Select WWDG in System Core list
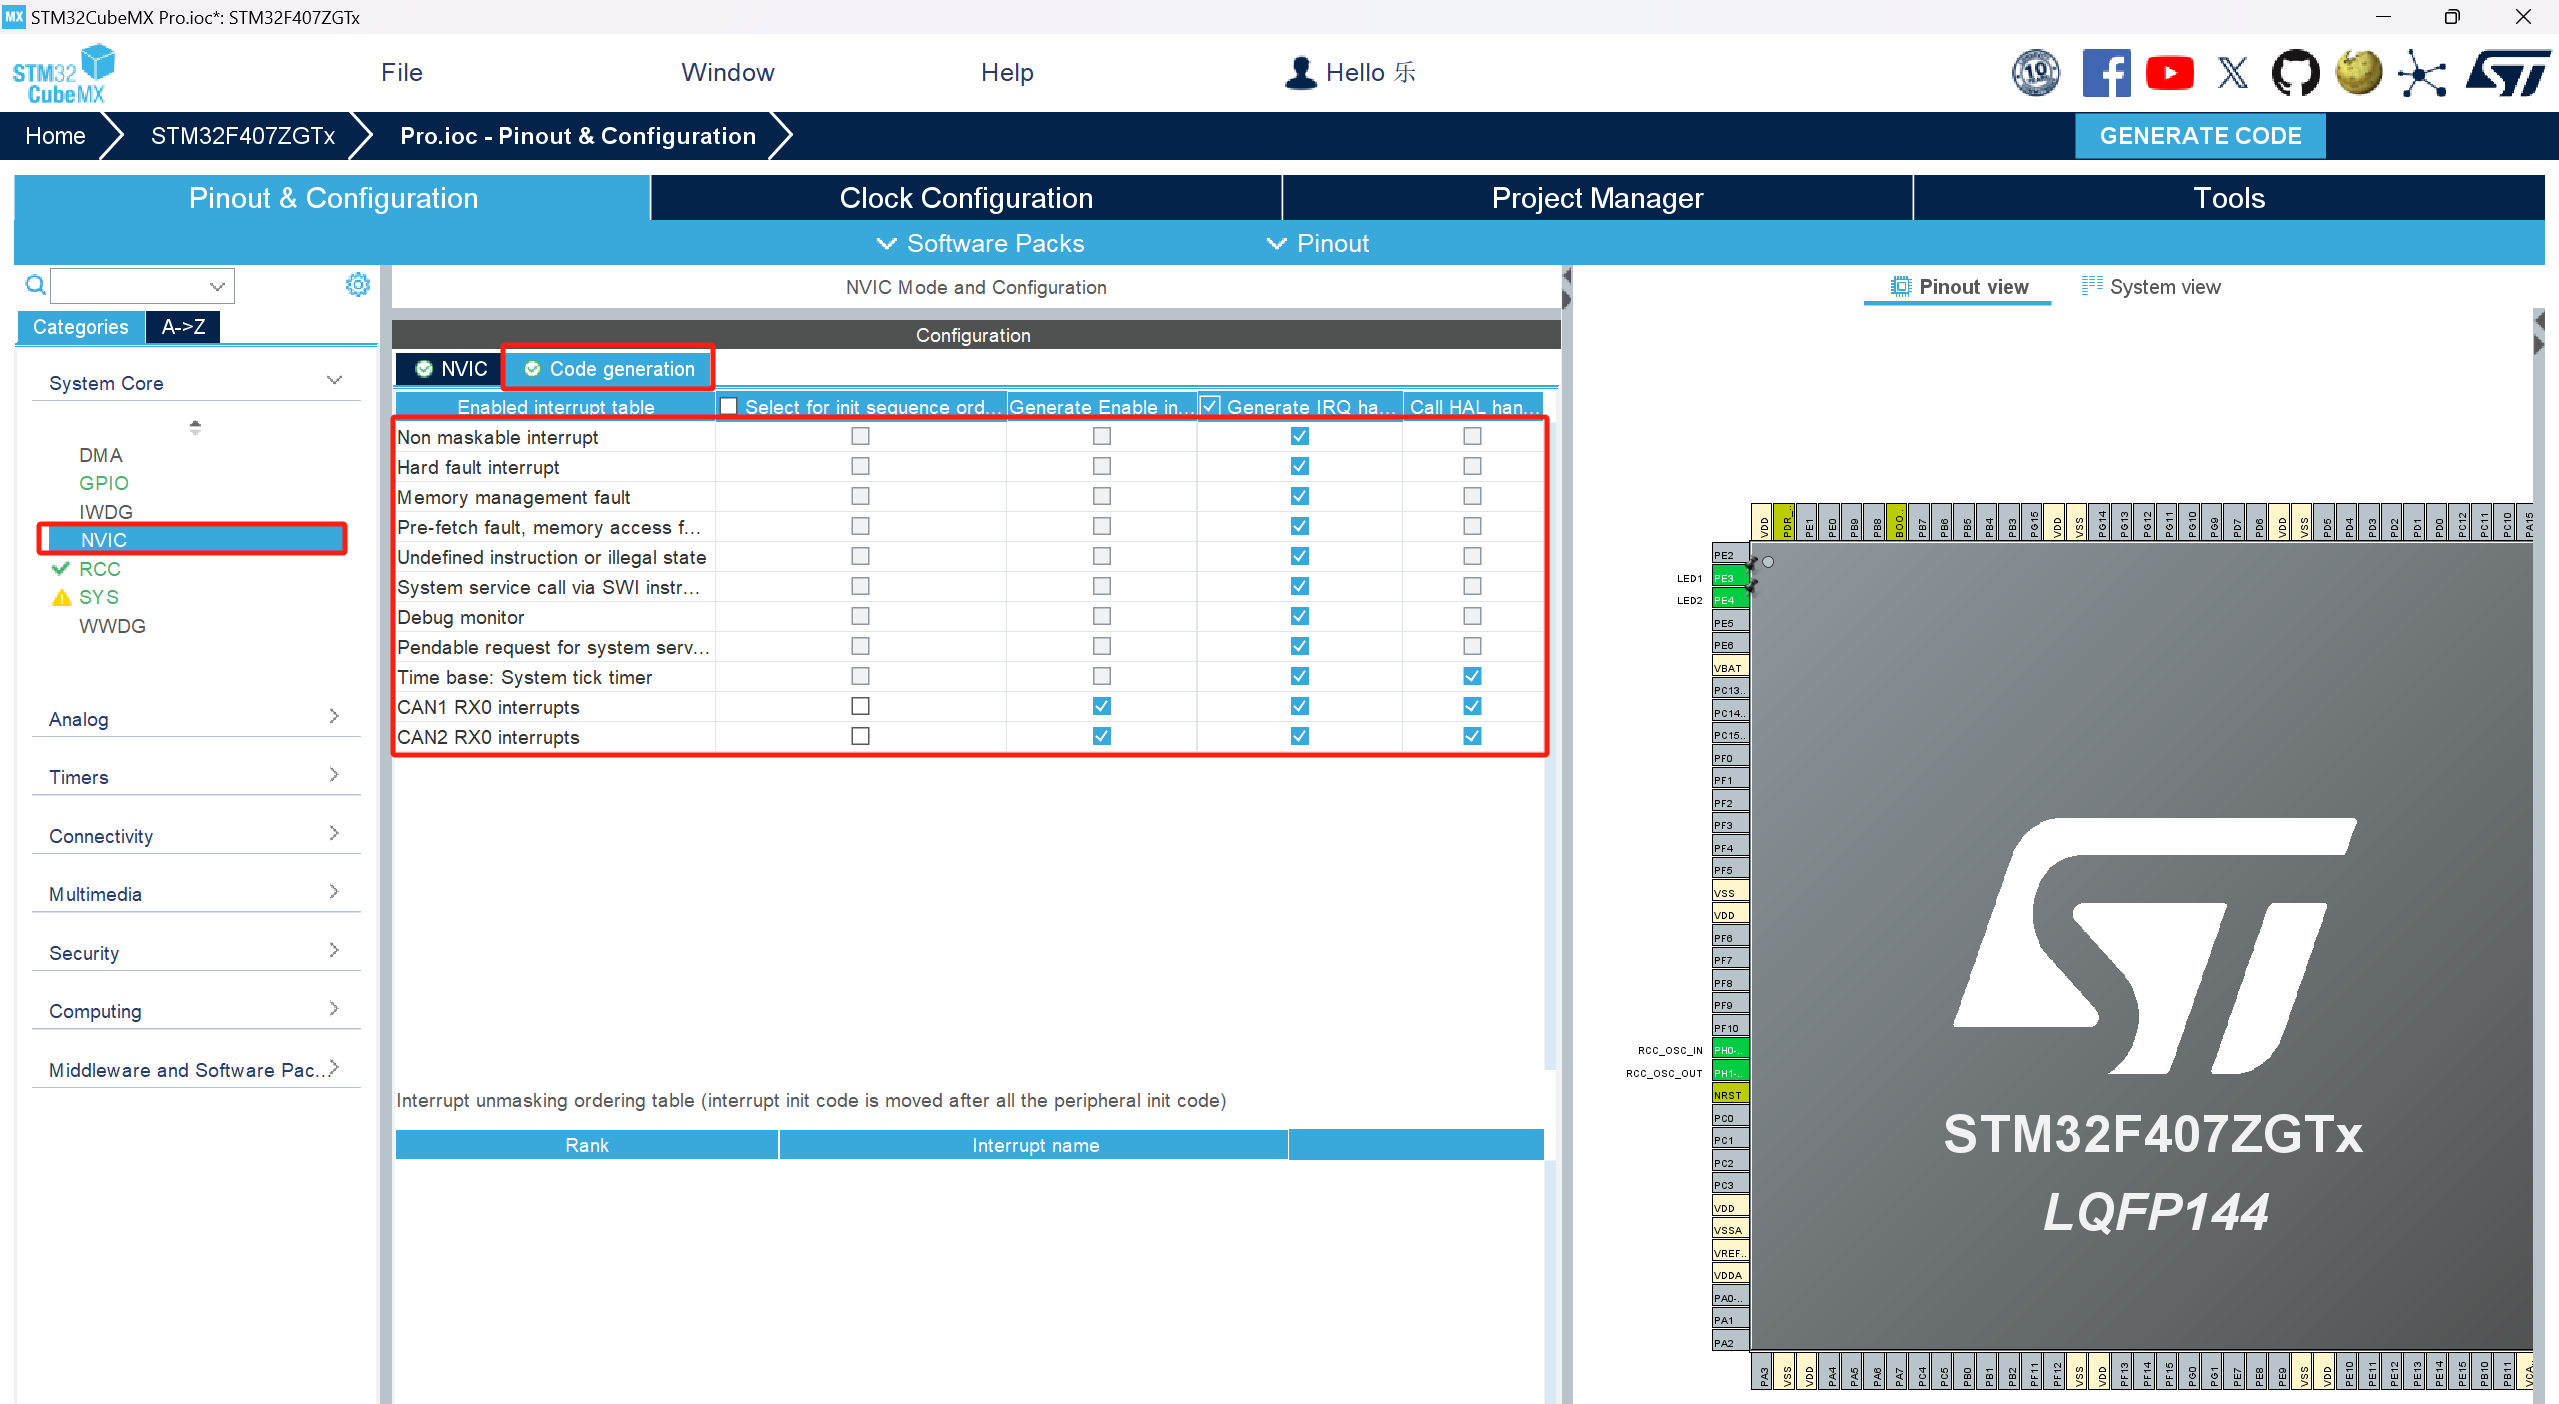The image size is (2559, 1404). (x=112, y=626)
